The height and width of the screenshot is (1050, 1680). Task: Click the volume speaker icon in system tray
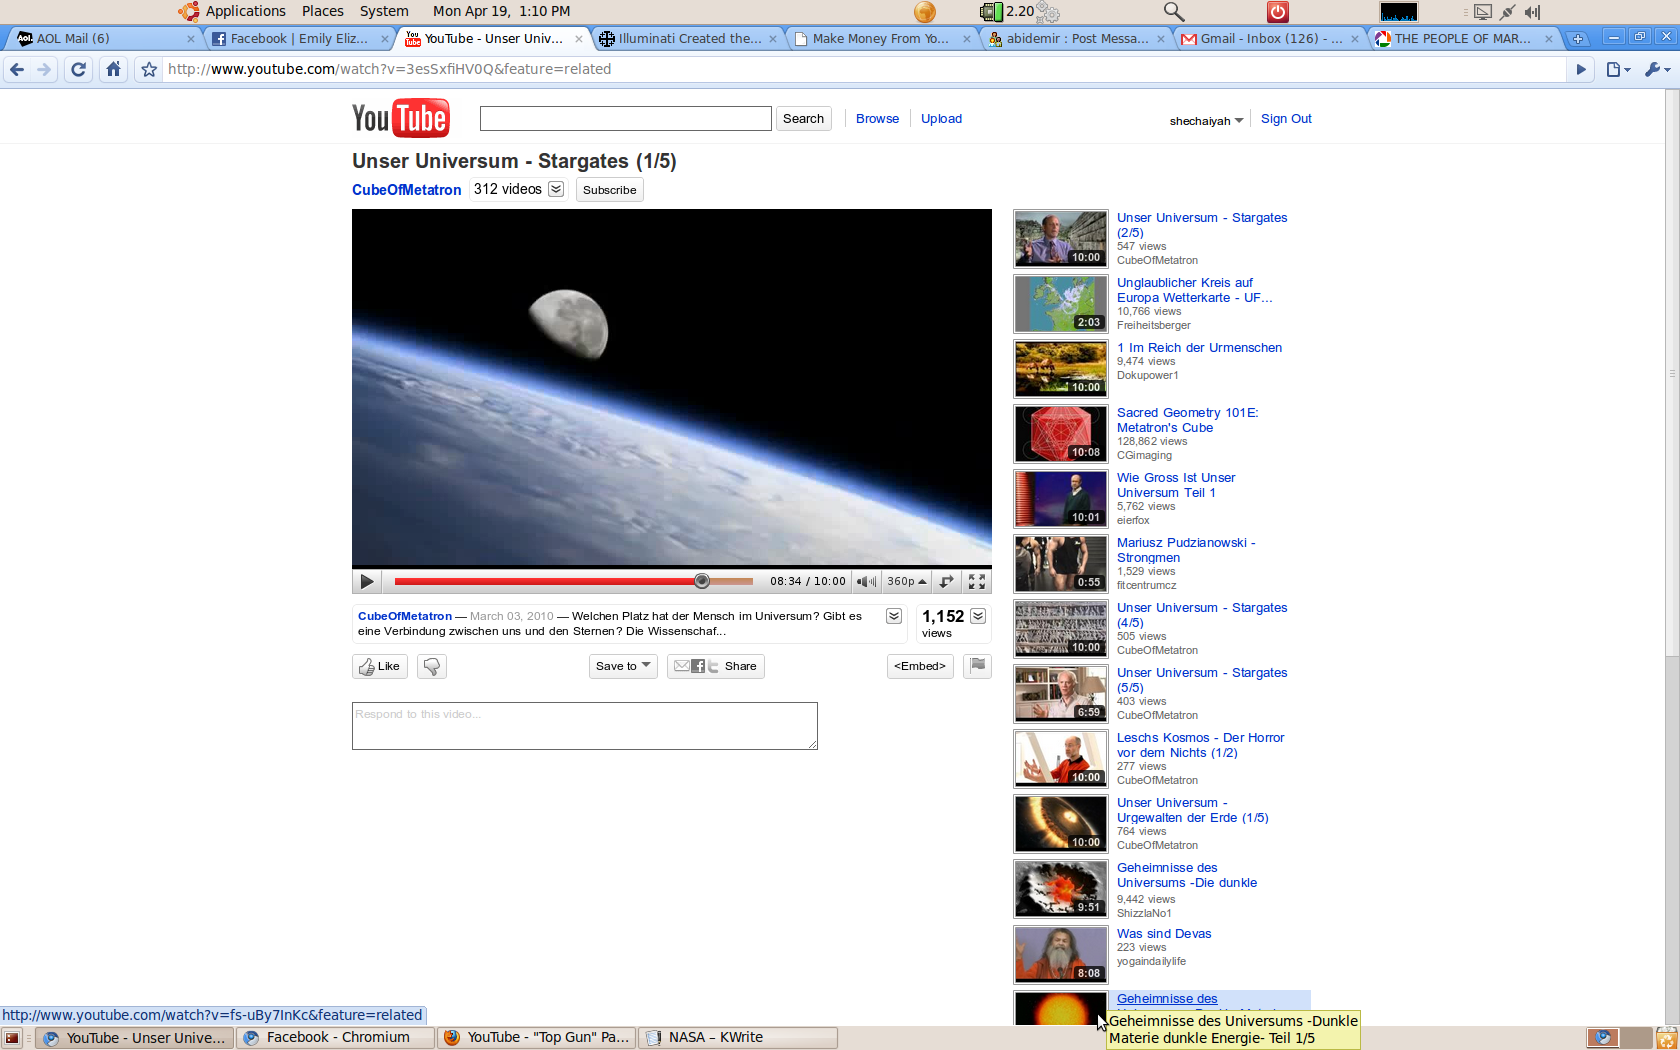tap(1532, 12)
